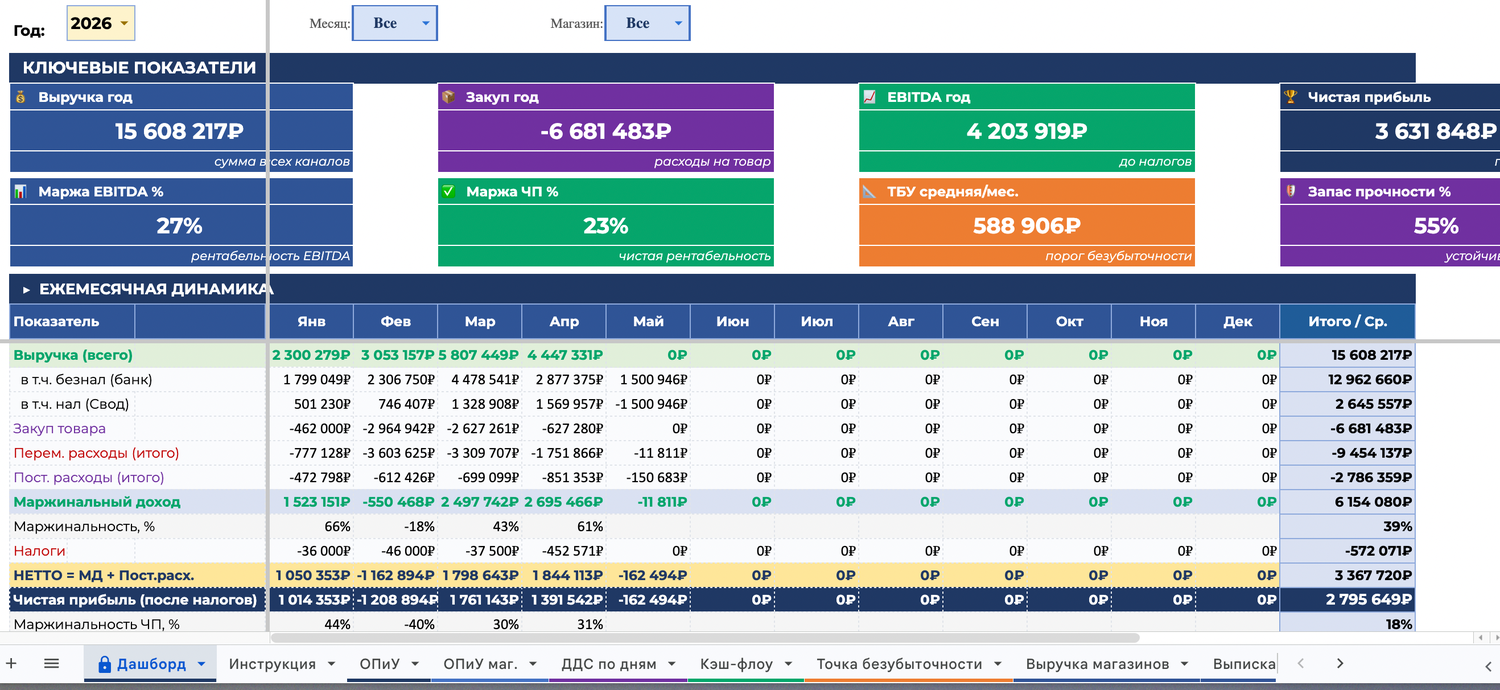1500x690 pixels.
Task: Open the all sheets list icon
Action: pyautogui.click(x=52, y=663)
